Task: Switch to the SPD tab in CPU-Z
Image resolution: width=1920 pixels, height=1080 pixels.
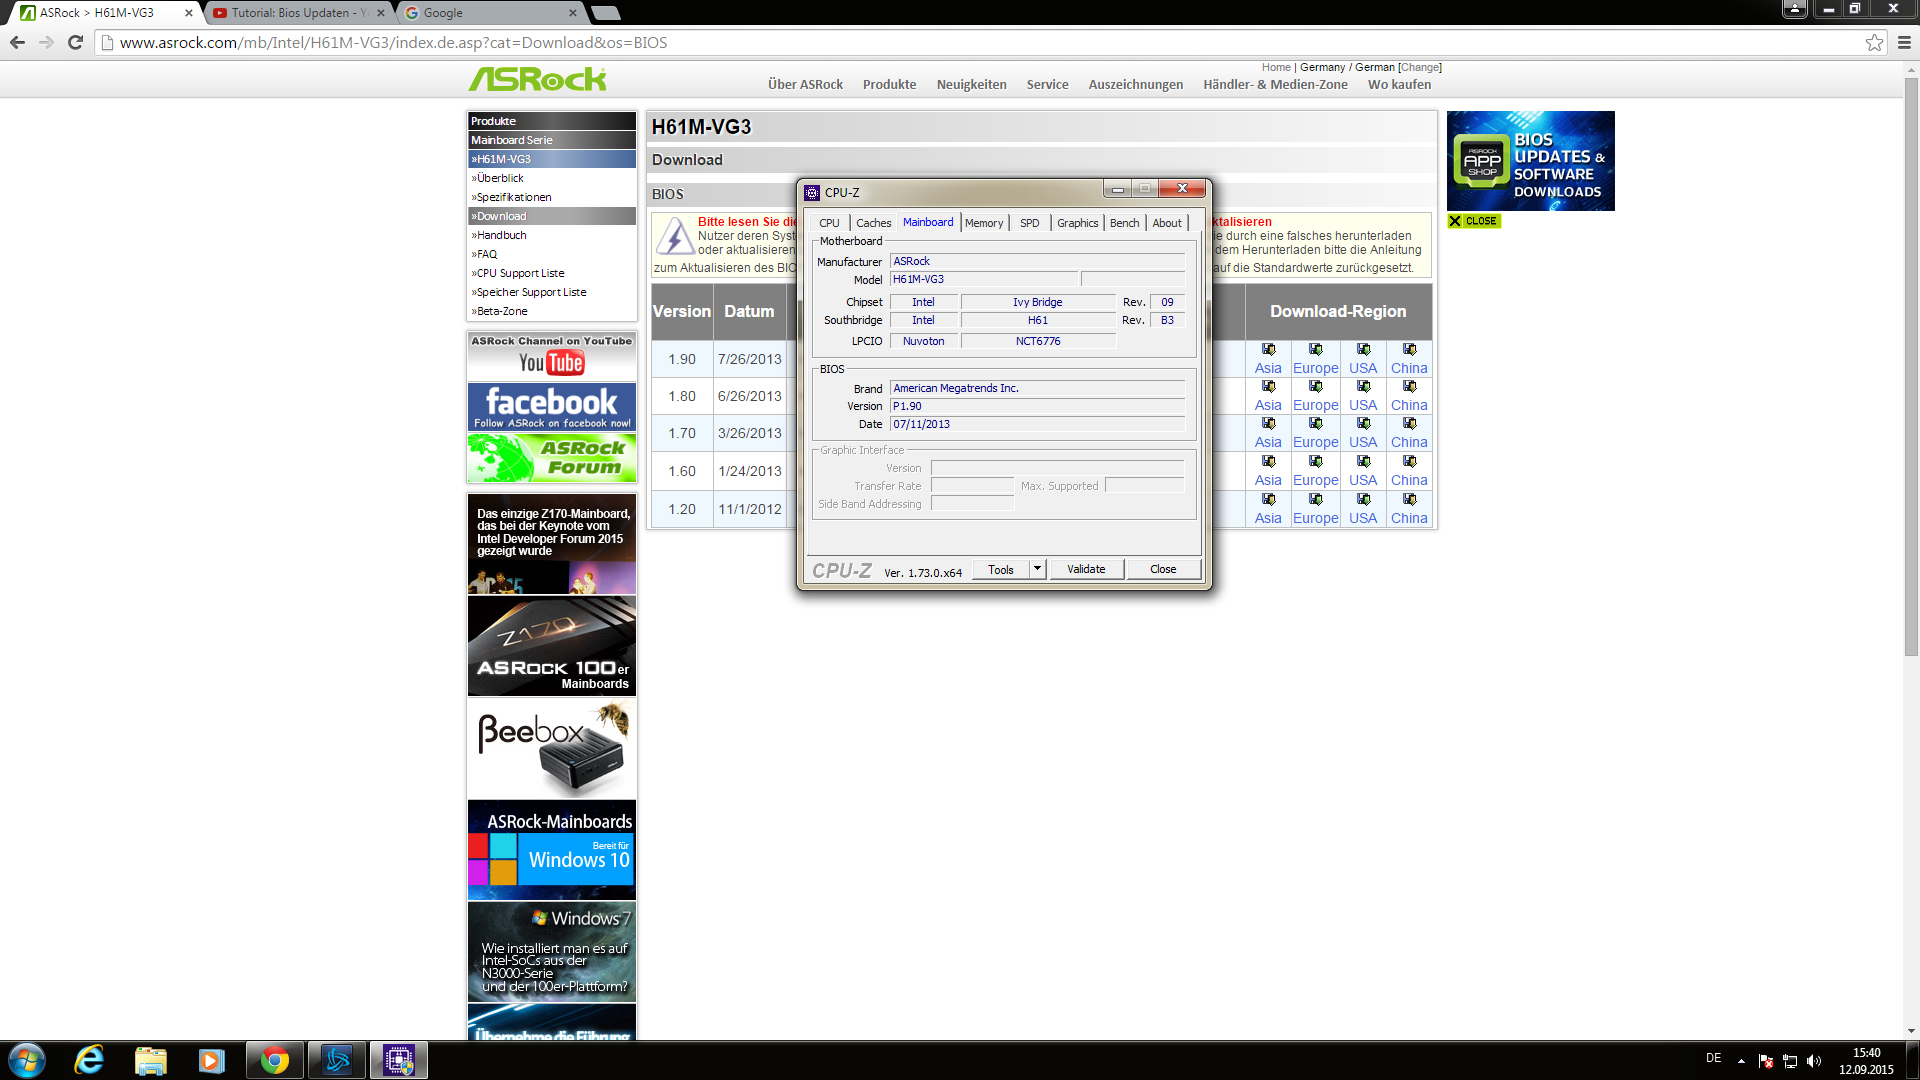Action: 1029,223
